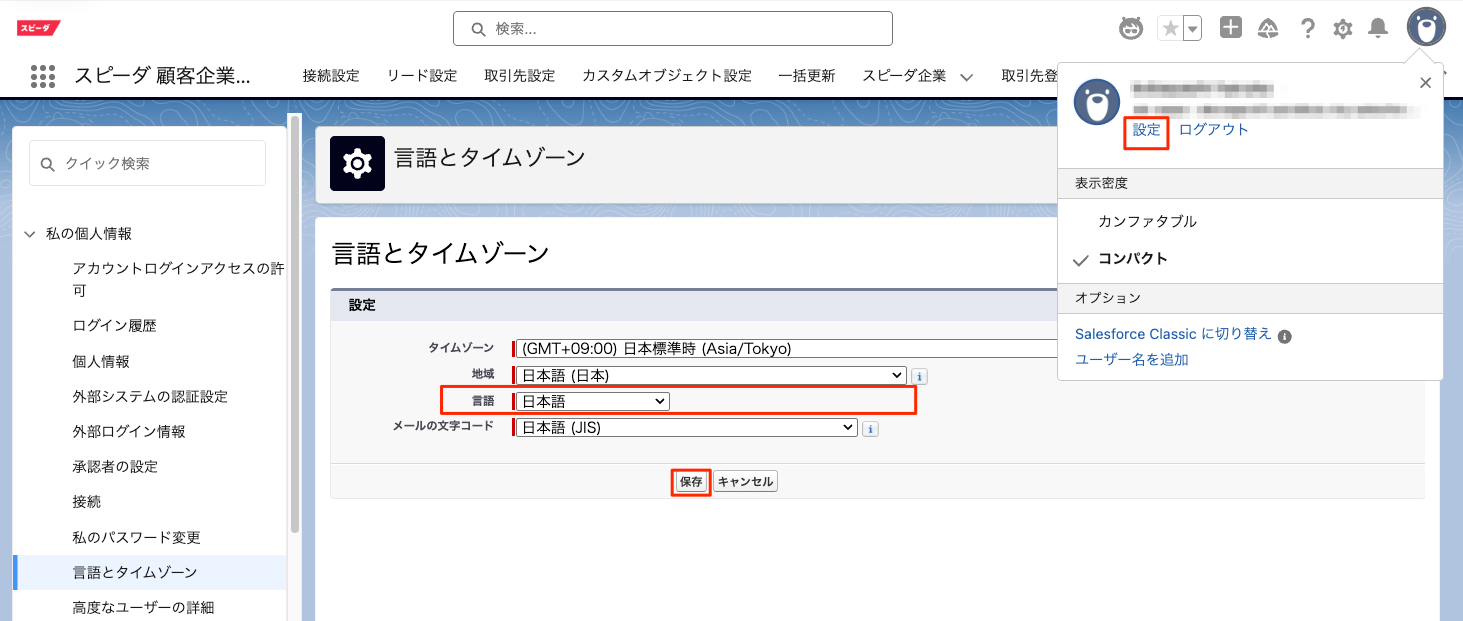Screen dimensions: 1463x621
Task: Click the notifications bell icon
Action: point(1378,28)
